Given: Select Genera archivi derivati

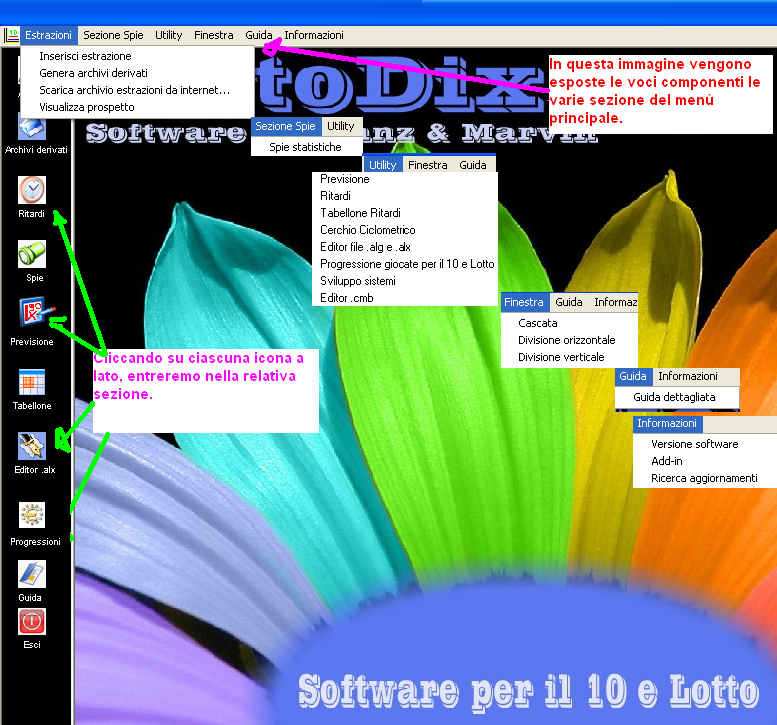Looking at the screenshot, I should pyautogui.click(x=93, y=73).
